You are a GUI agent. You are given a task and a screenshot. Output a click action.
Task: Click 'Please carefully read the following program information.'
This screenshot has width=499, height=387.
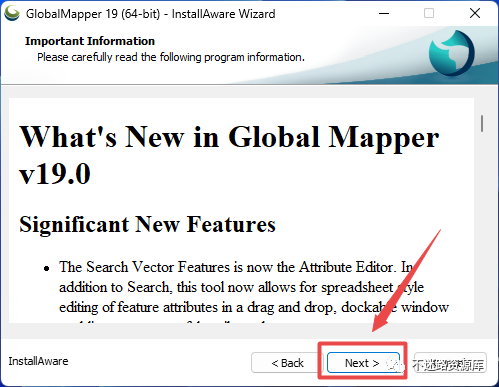tap(171, 57)
